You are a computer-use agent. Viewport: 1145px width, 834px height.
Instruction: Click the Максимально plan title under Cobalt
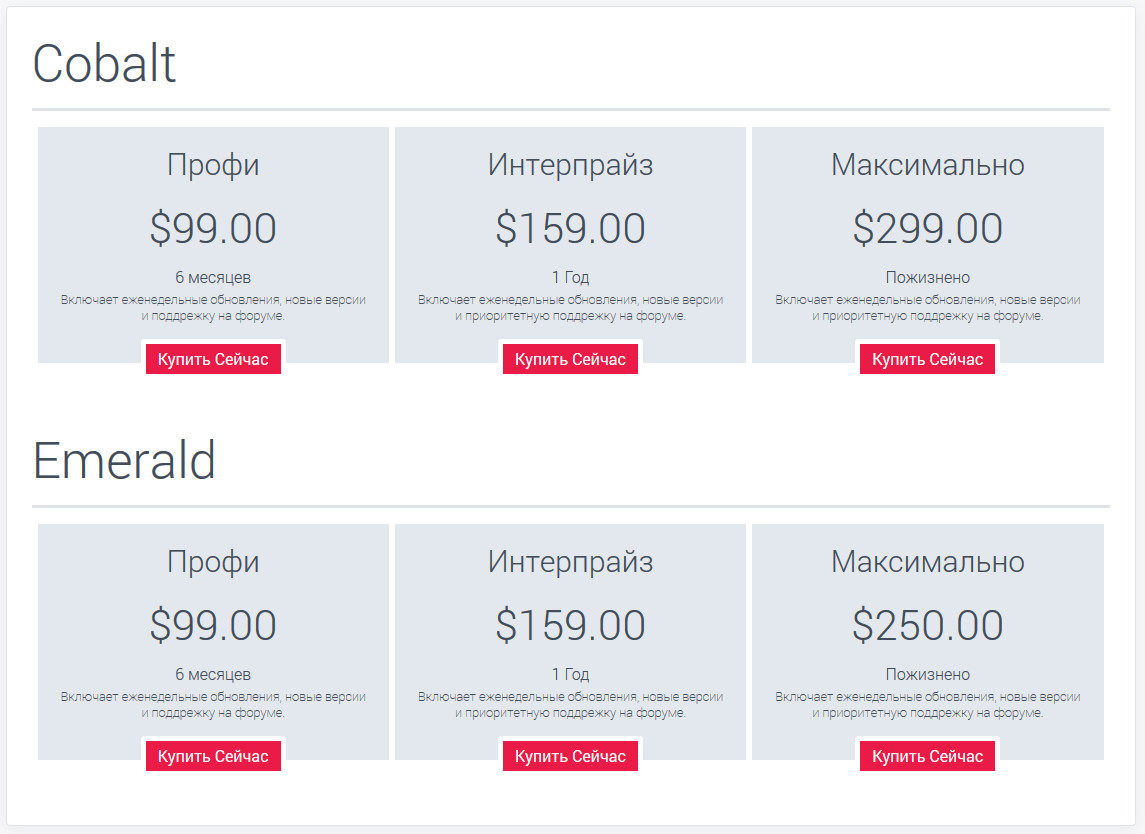[927, 167]
